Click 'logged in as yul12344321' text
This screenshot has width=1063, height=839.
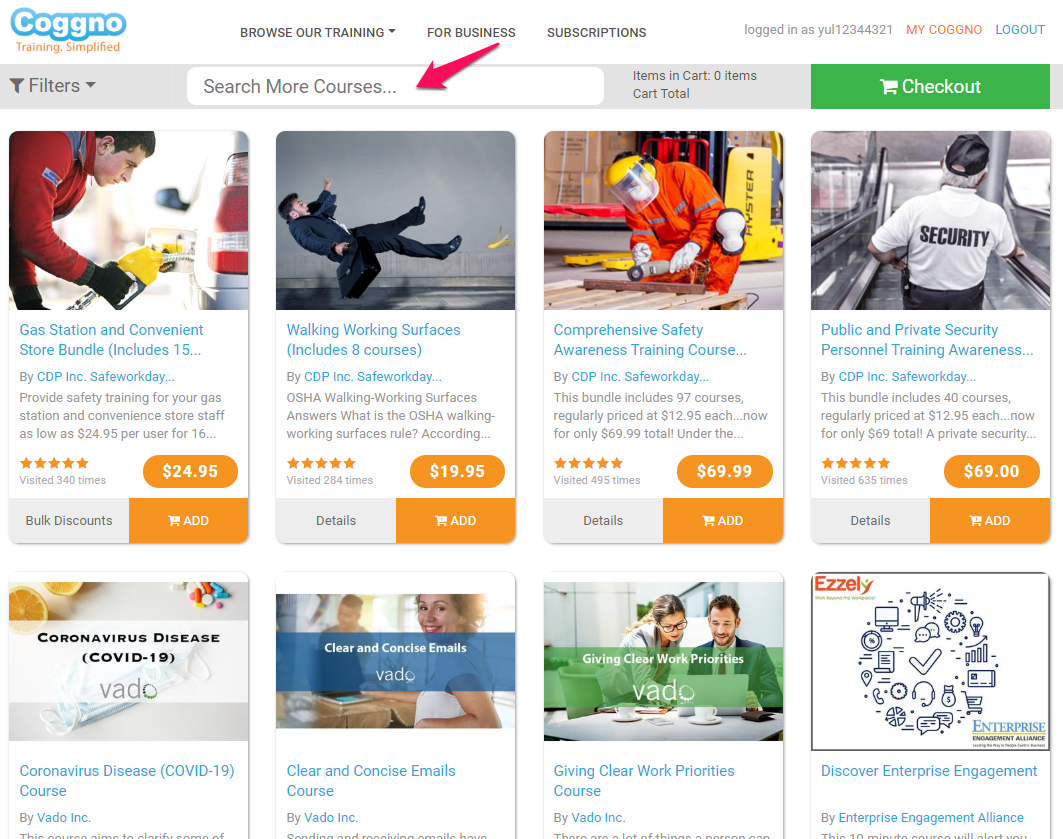[818, 30]
